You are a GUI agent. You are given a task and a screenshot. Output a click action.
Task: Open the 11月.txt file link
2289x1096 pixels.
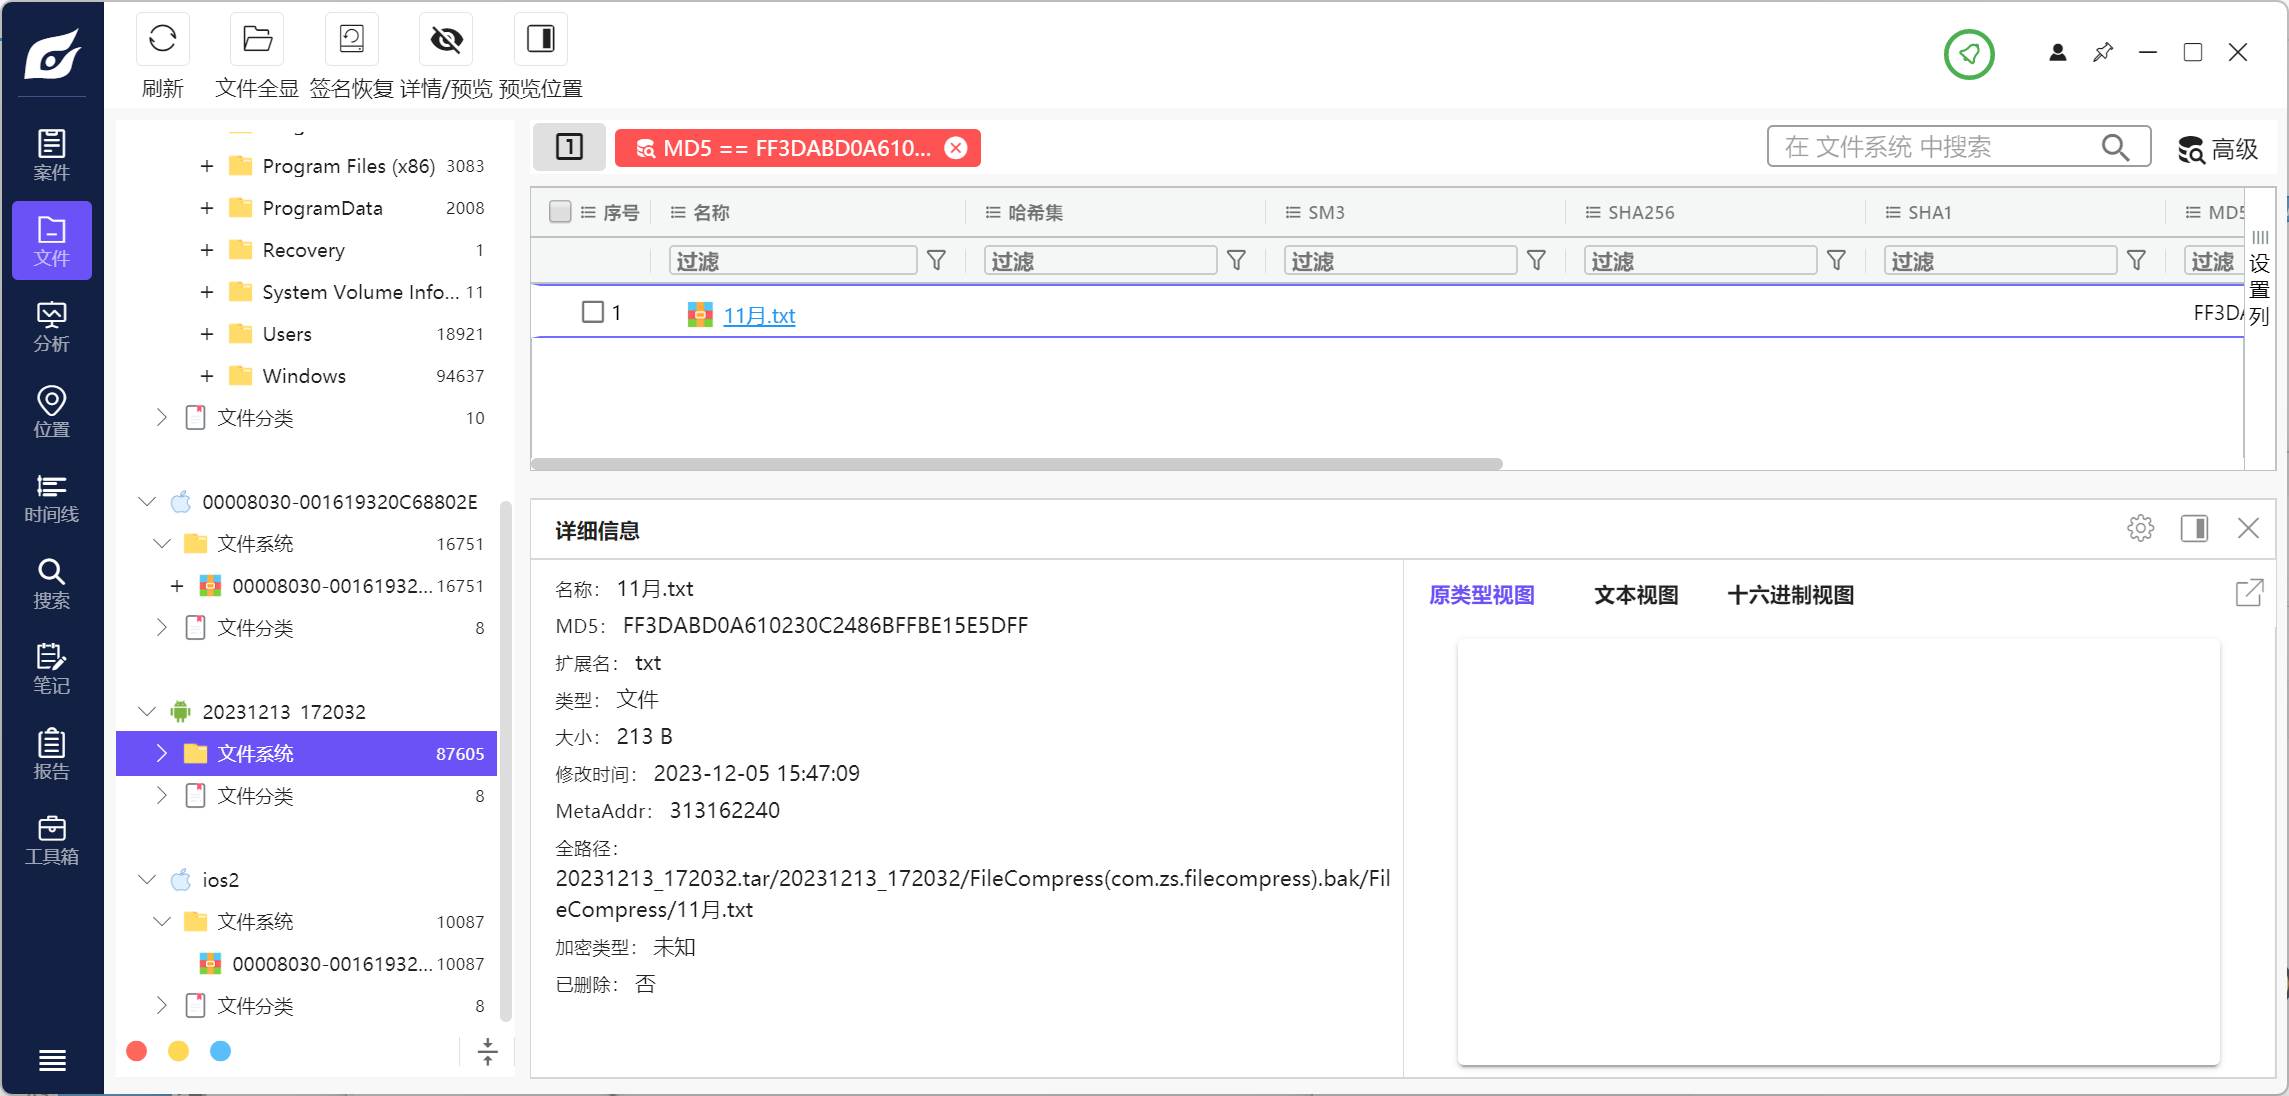point(759,315)
